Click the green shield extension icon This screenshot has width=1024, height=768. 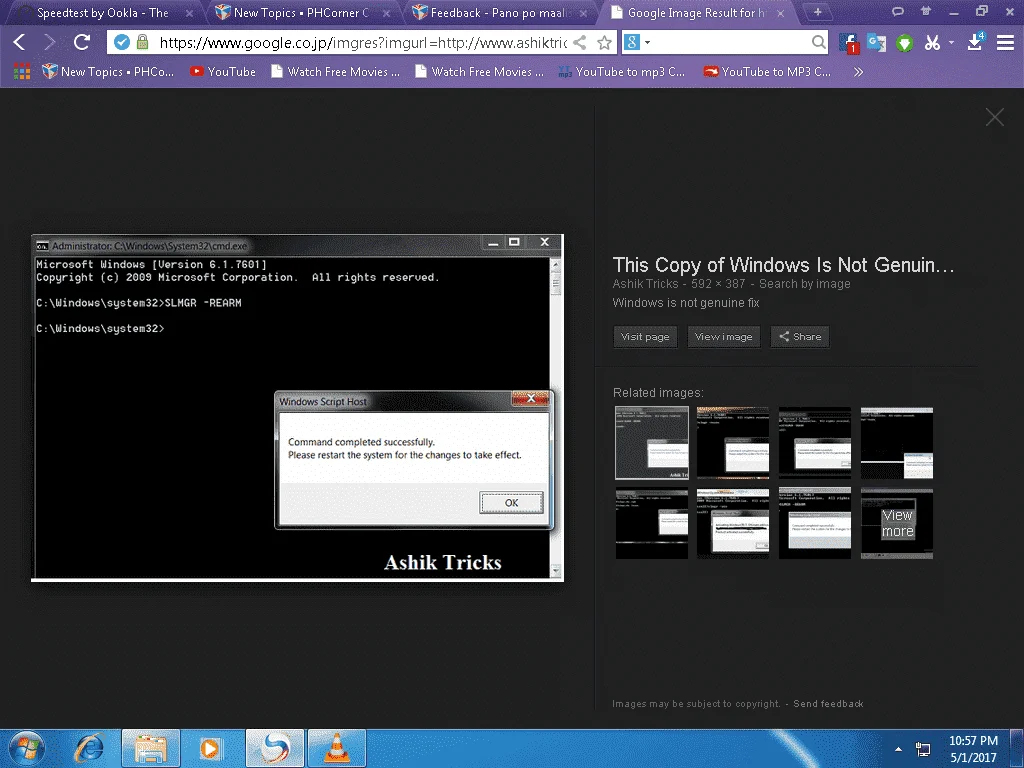(x=904, y=44)
